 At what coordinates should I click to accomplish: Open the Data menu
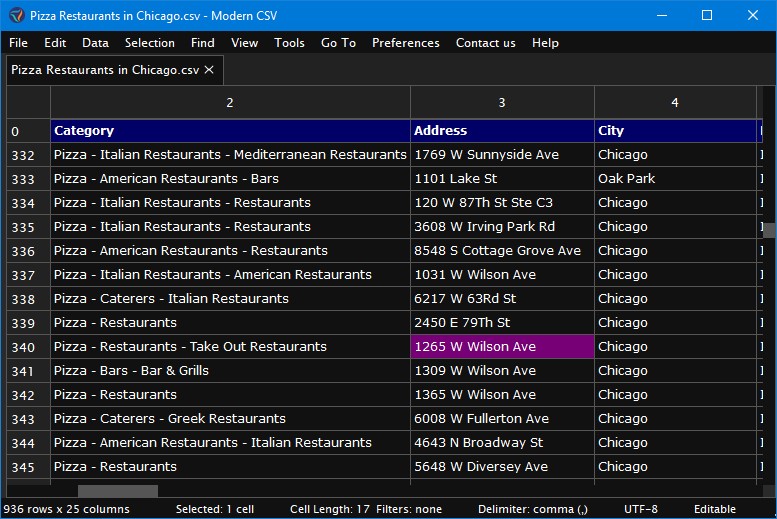coord(95,43)
